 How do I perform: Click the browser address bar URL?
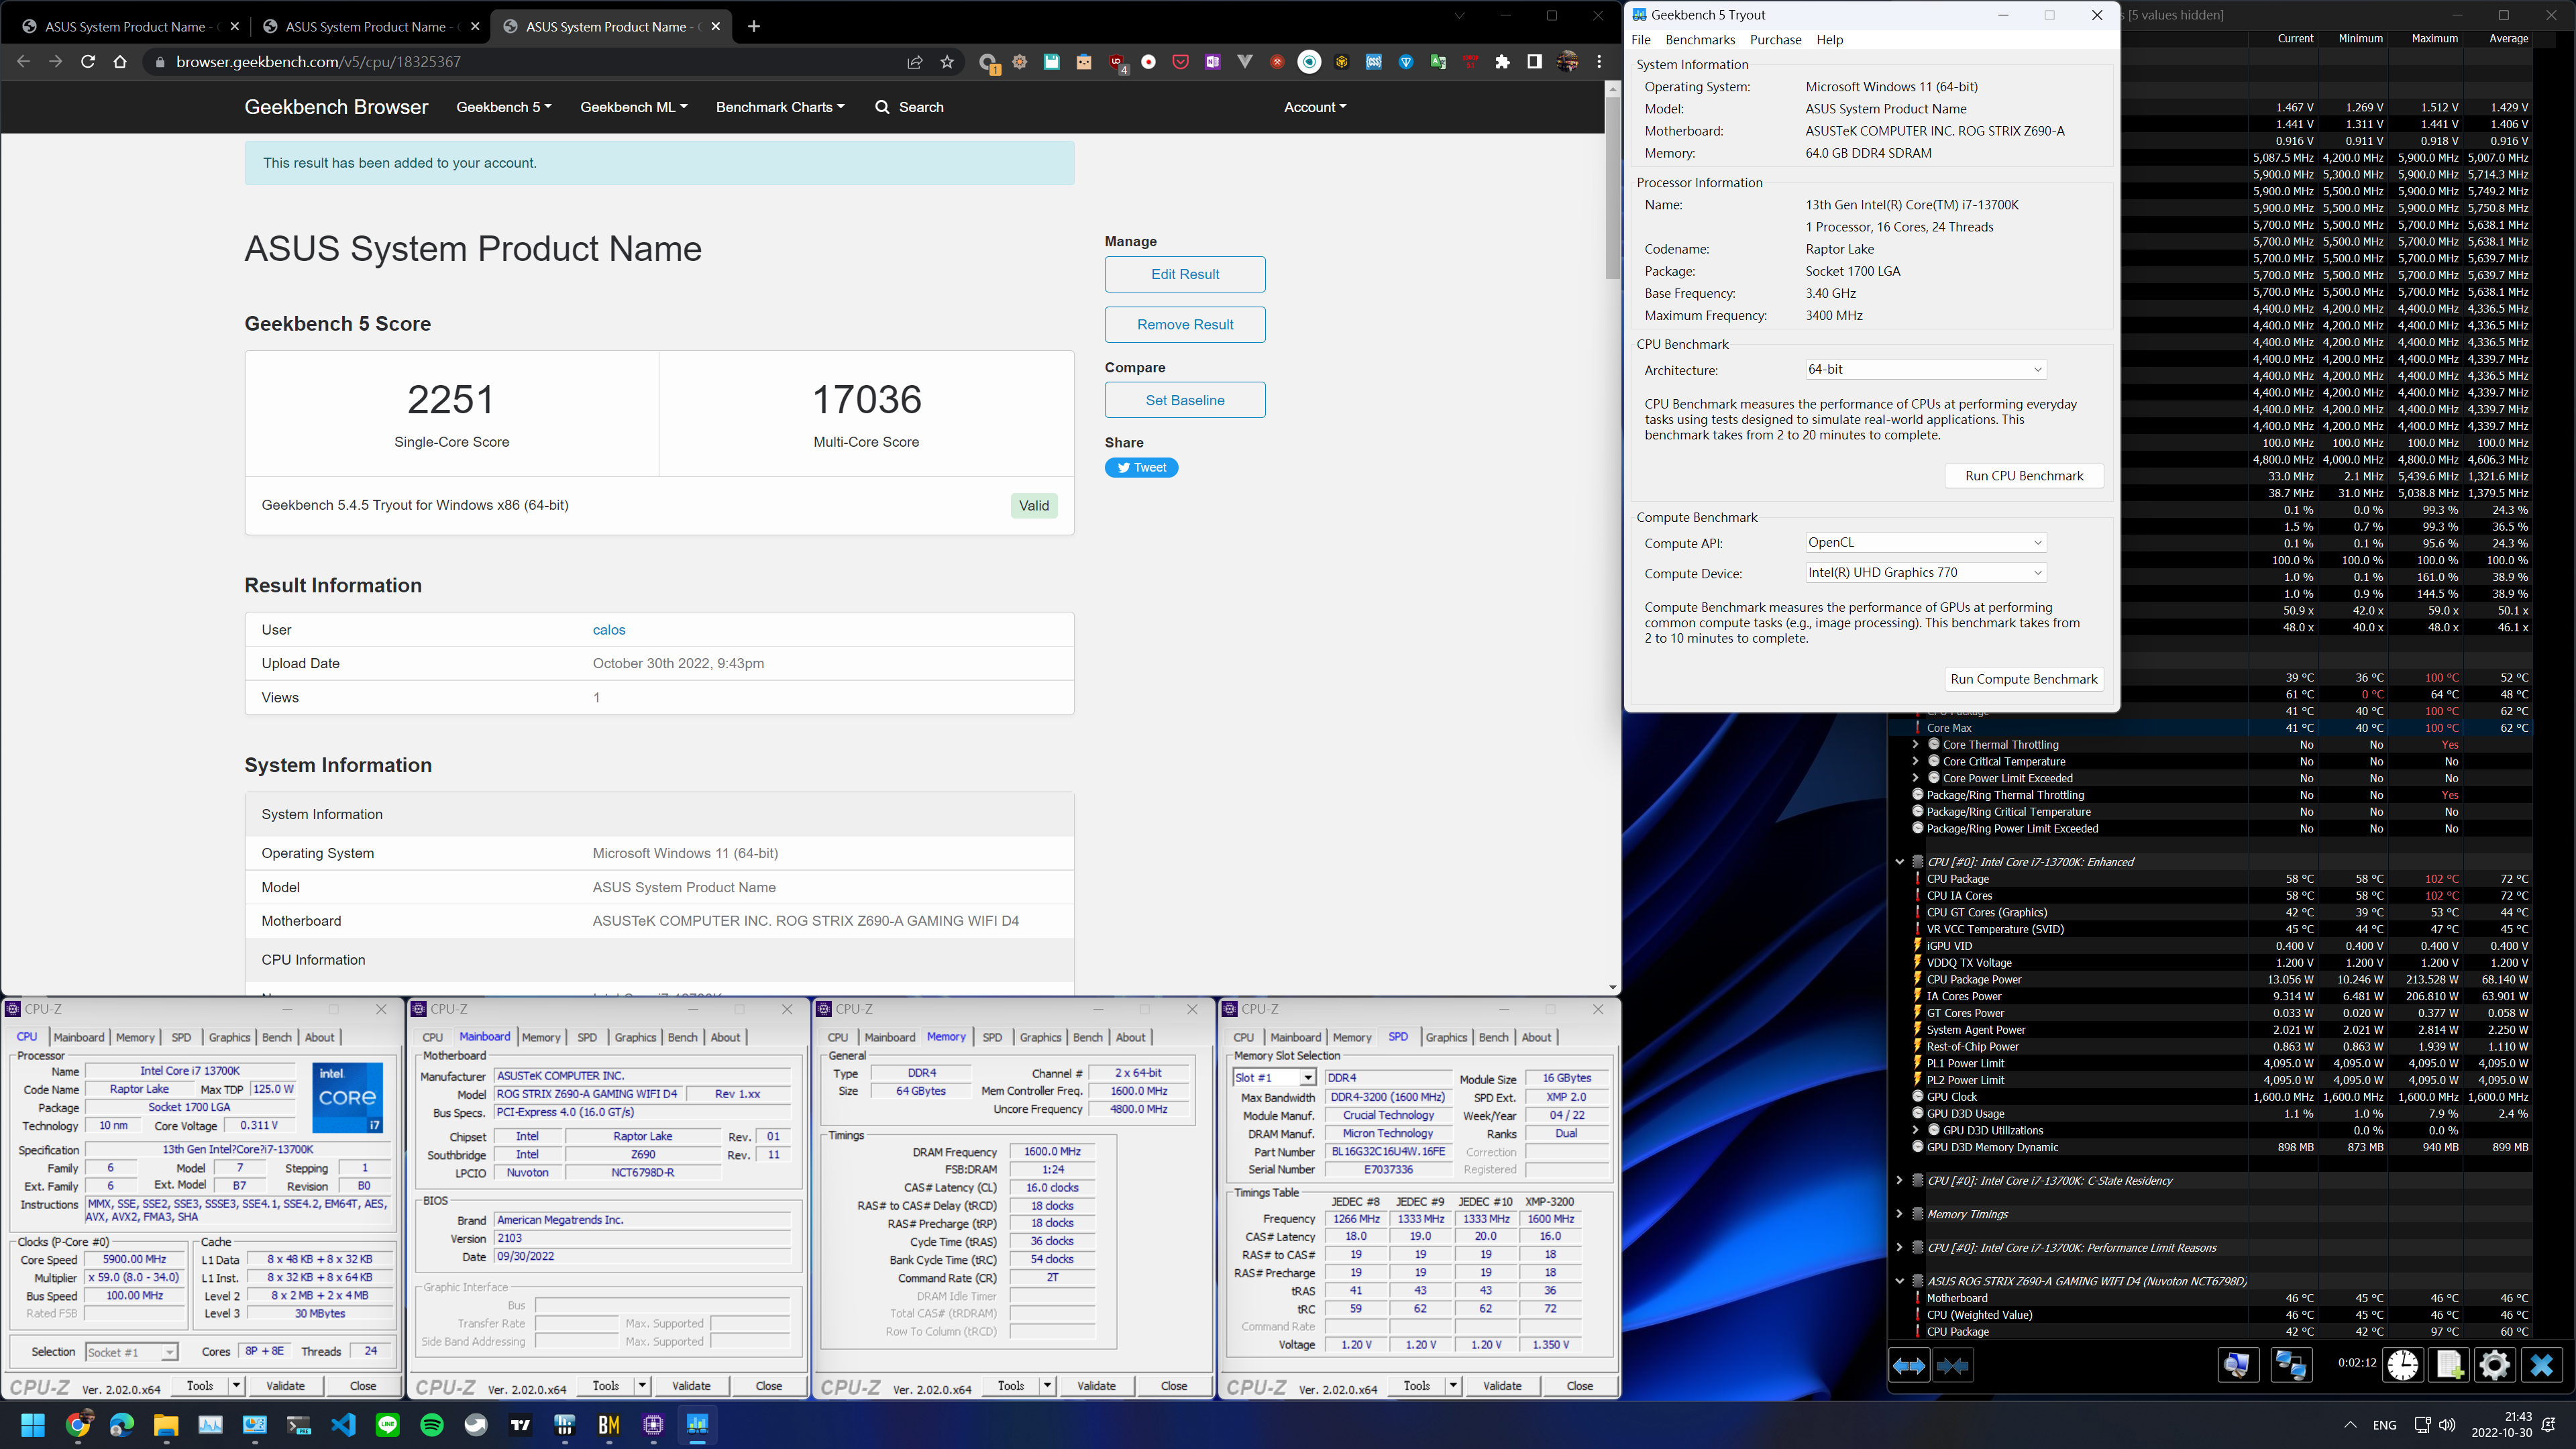pos(318,62)
